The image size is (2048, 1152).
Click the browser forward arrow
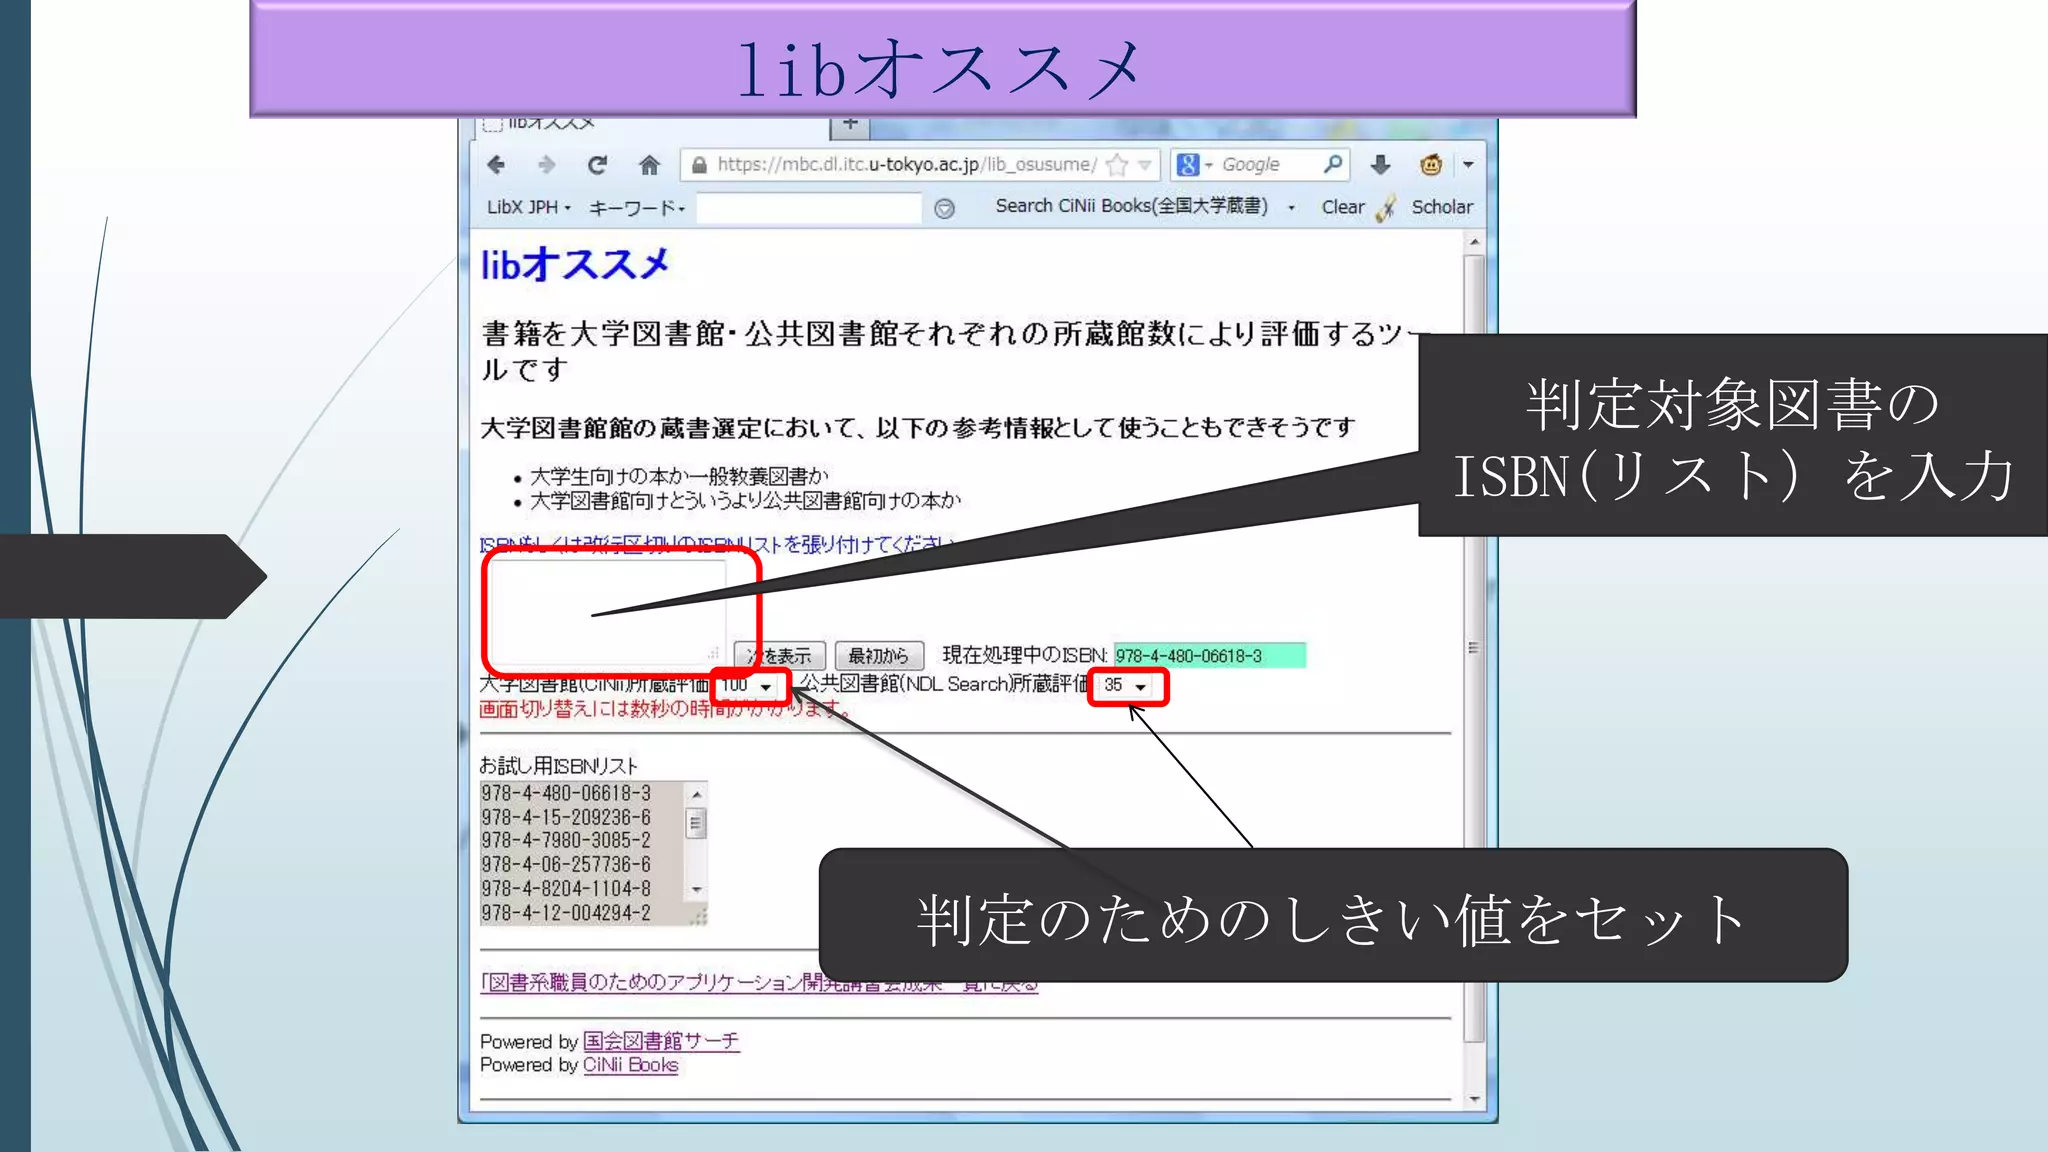tap(546, 165)
